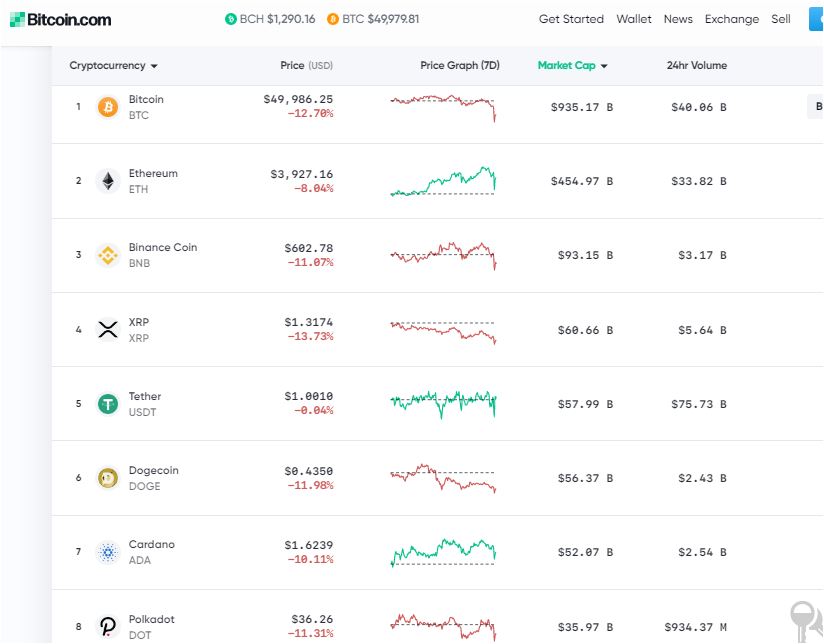Screen dimensions: 824x644
Task: Open the Dogecoin DOGE coin name
Action: [x=153, y=478]
